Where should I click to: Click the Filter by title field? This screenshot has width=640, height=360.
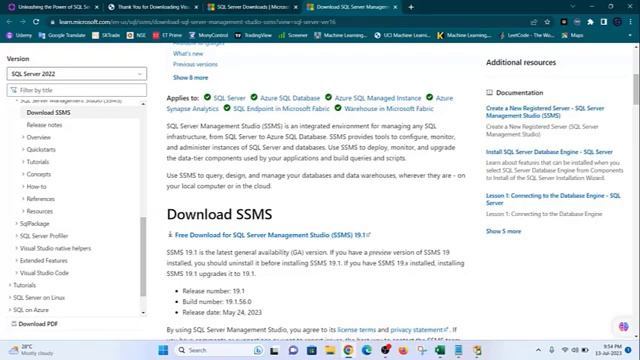tap(77, 90)
